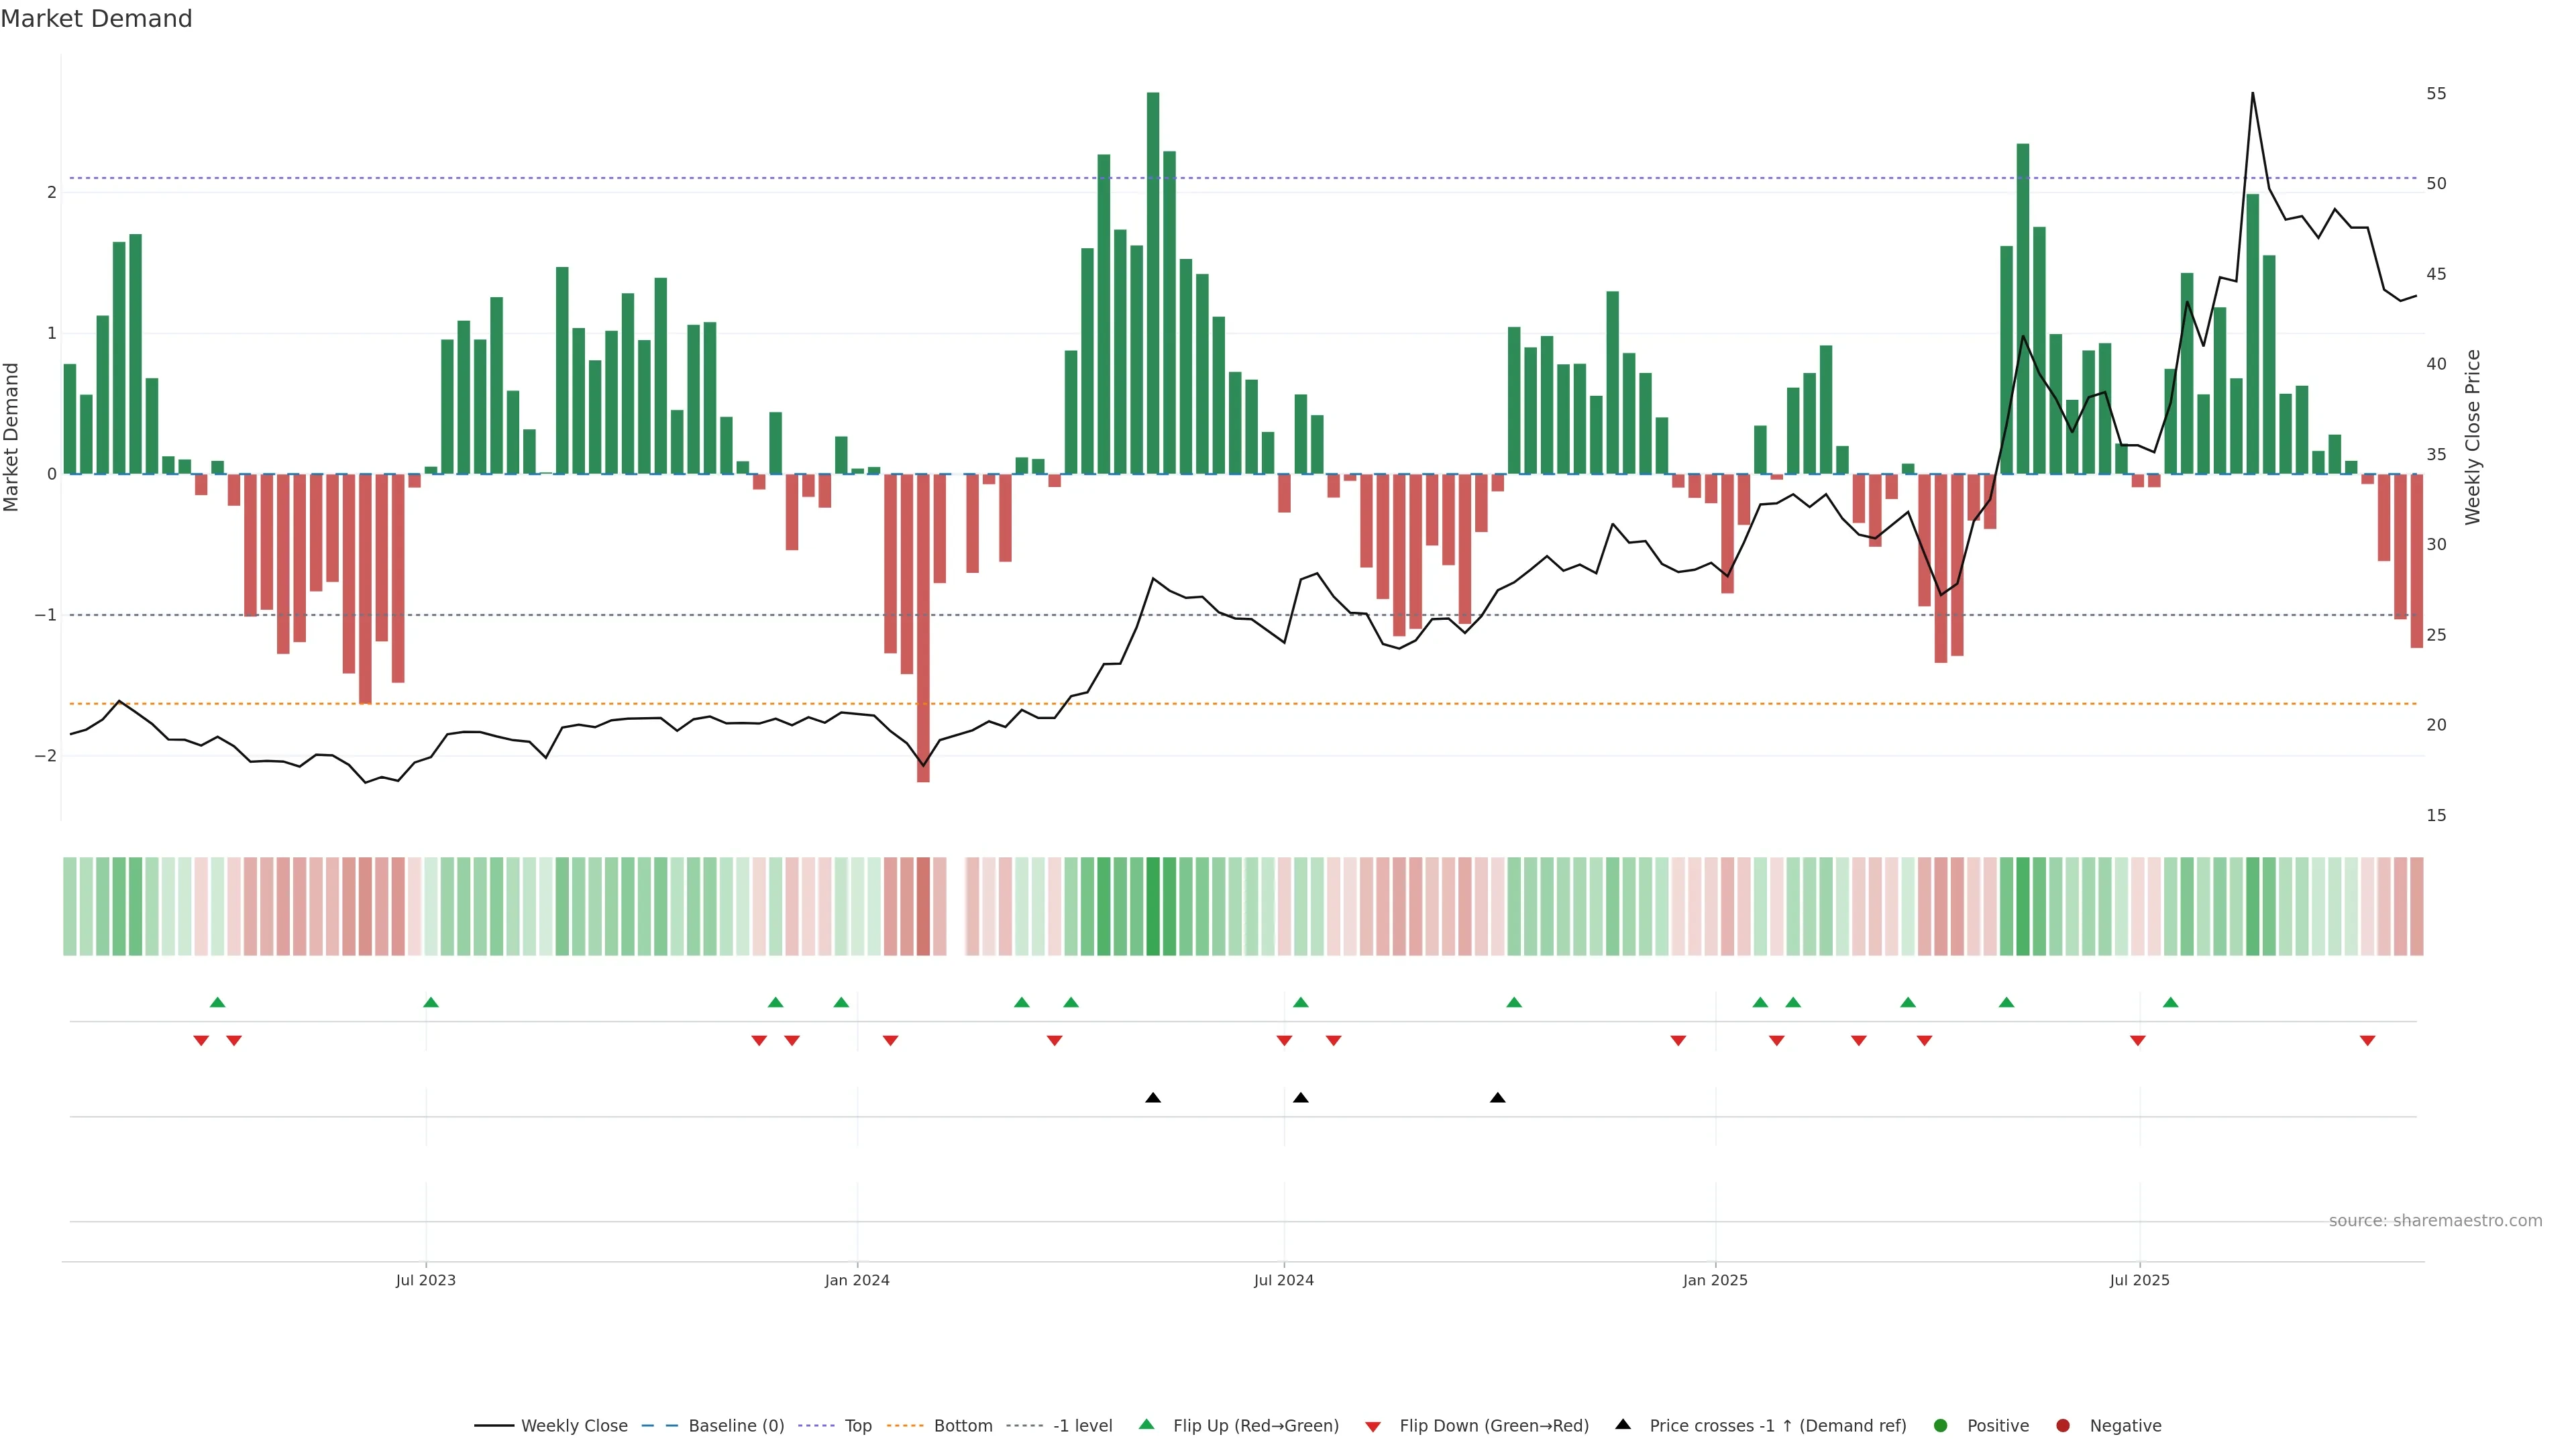Click the black Price crosses triangle legend icon
Screen dimensions: 2576x1449
pos(1622,1424)
